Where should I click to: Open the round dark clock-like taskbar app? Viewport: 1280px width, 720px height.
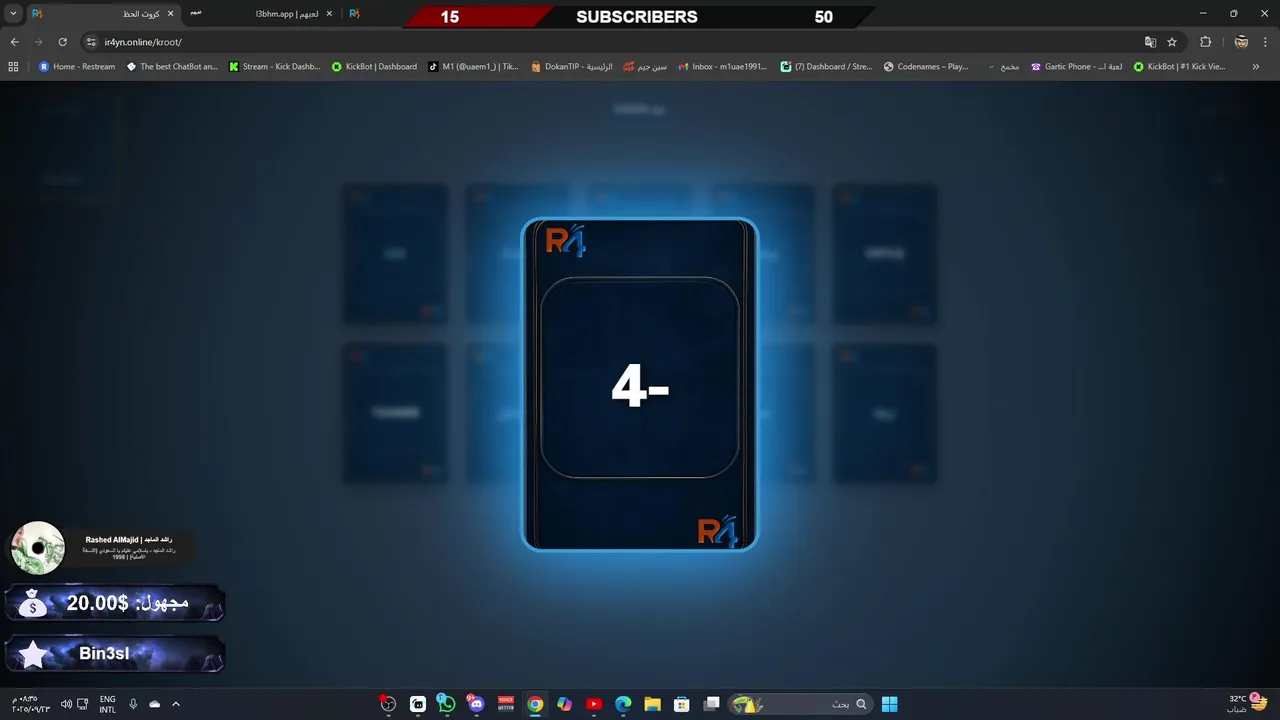(x=388, y=704)
